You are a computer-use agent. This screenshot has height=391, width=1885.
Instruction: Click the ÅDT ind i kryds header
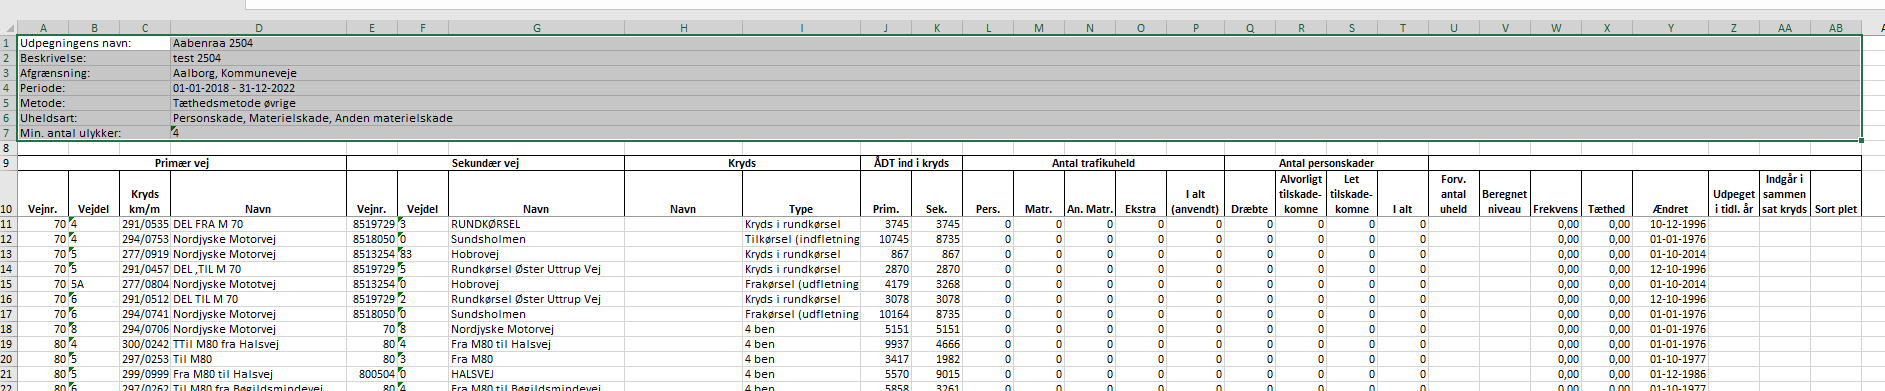click(x=911, y=163)
